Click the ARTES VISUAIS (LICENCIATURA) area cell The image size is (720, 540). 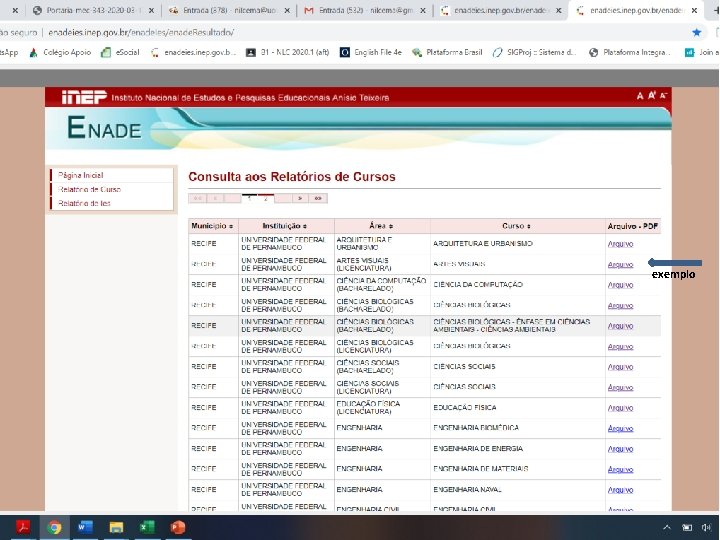coord(382,264)
